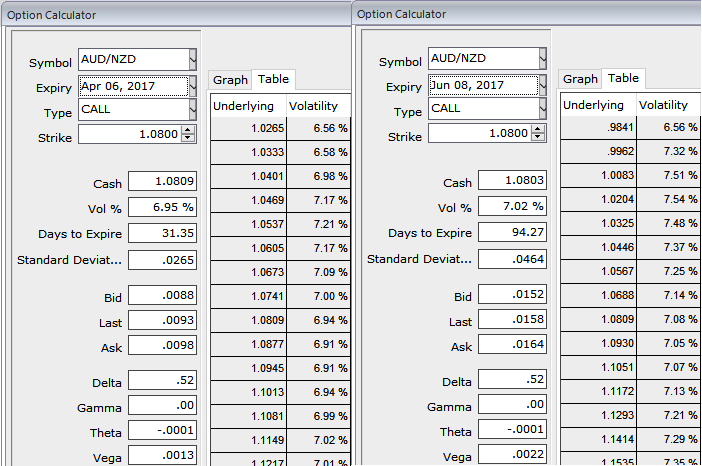Select row with underlying 1.0401

(x=280, y=176)
